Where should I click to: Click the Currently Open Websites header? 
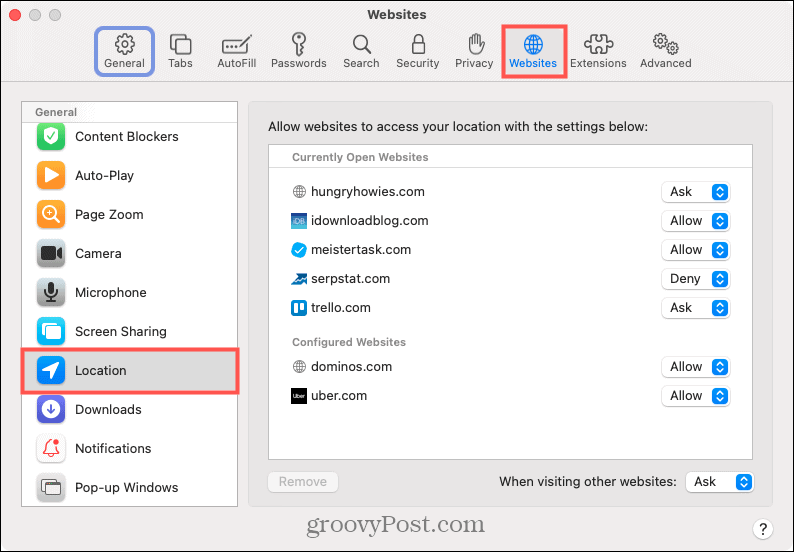click(360, 157)
